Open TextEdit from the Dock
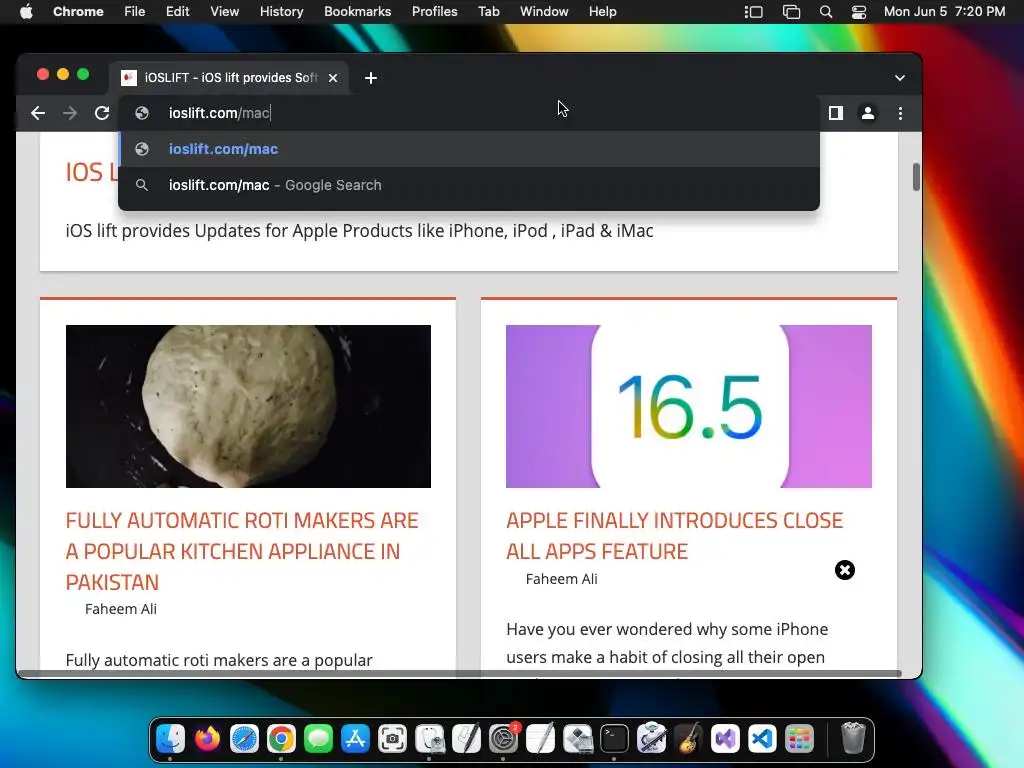This screenshot has height=768, width=1024. tap(540, 739)
